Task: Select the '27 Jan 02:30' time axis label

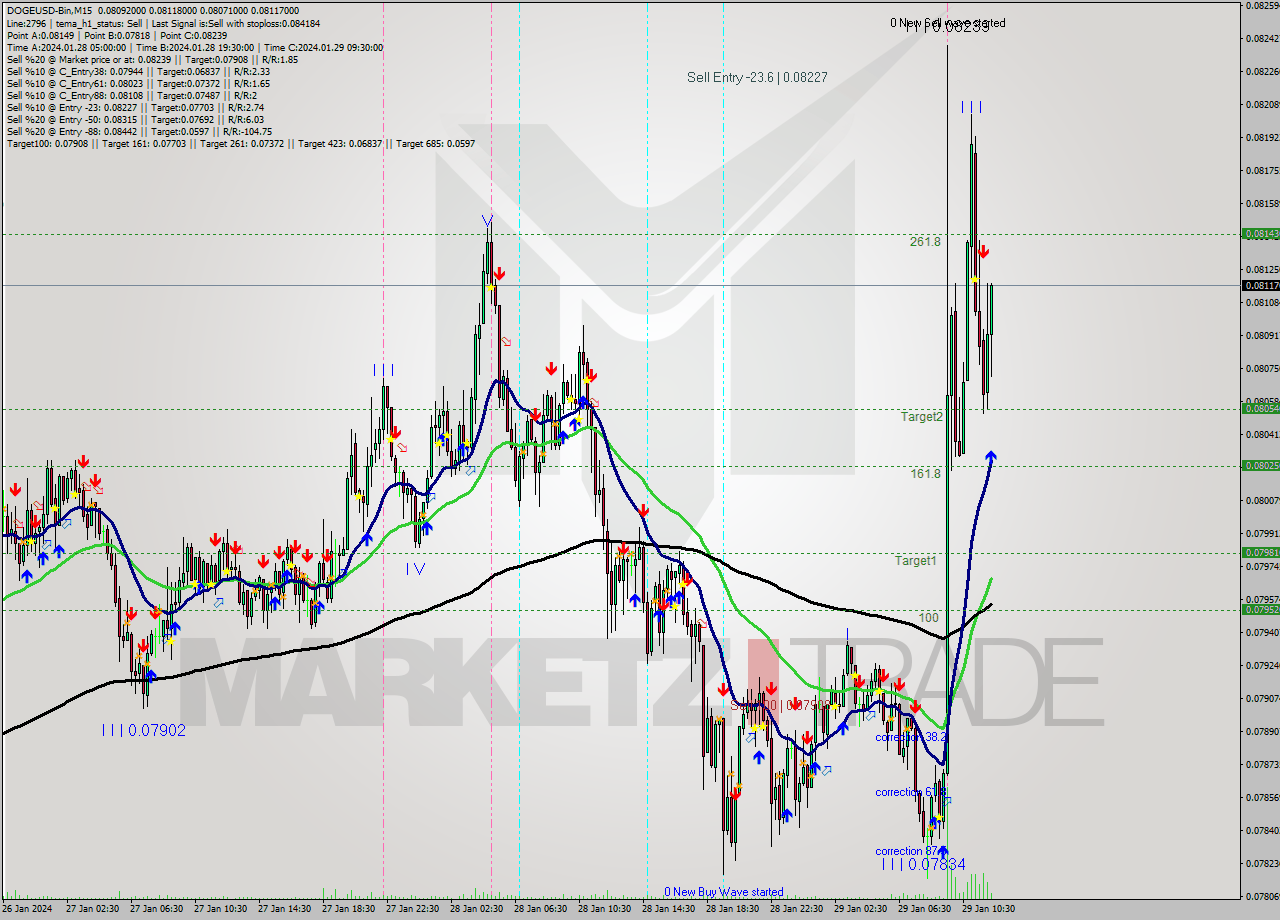Action: [92, 909]
